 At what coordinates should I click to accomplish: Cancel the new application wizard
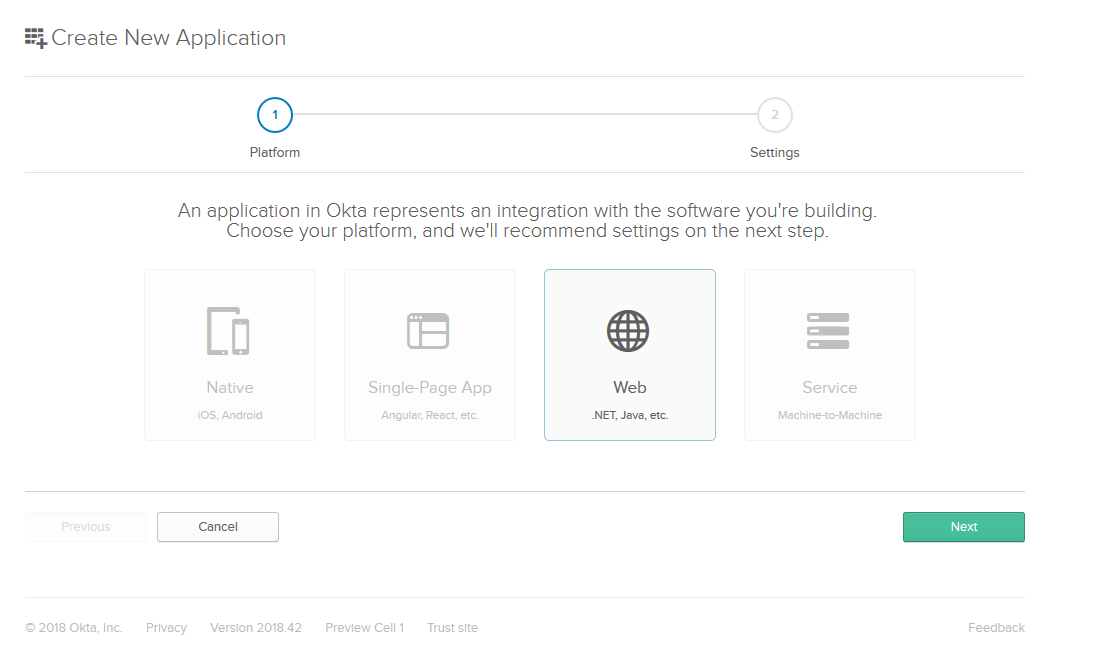pyautogui.click(x=218, y=527)
